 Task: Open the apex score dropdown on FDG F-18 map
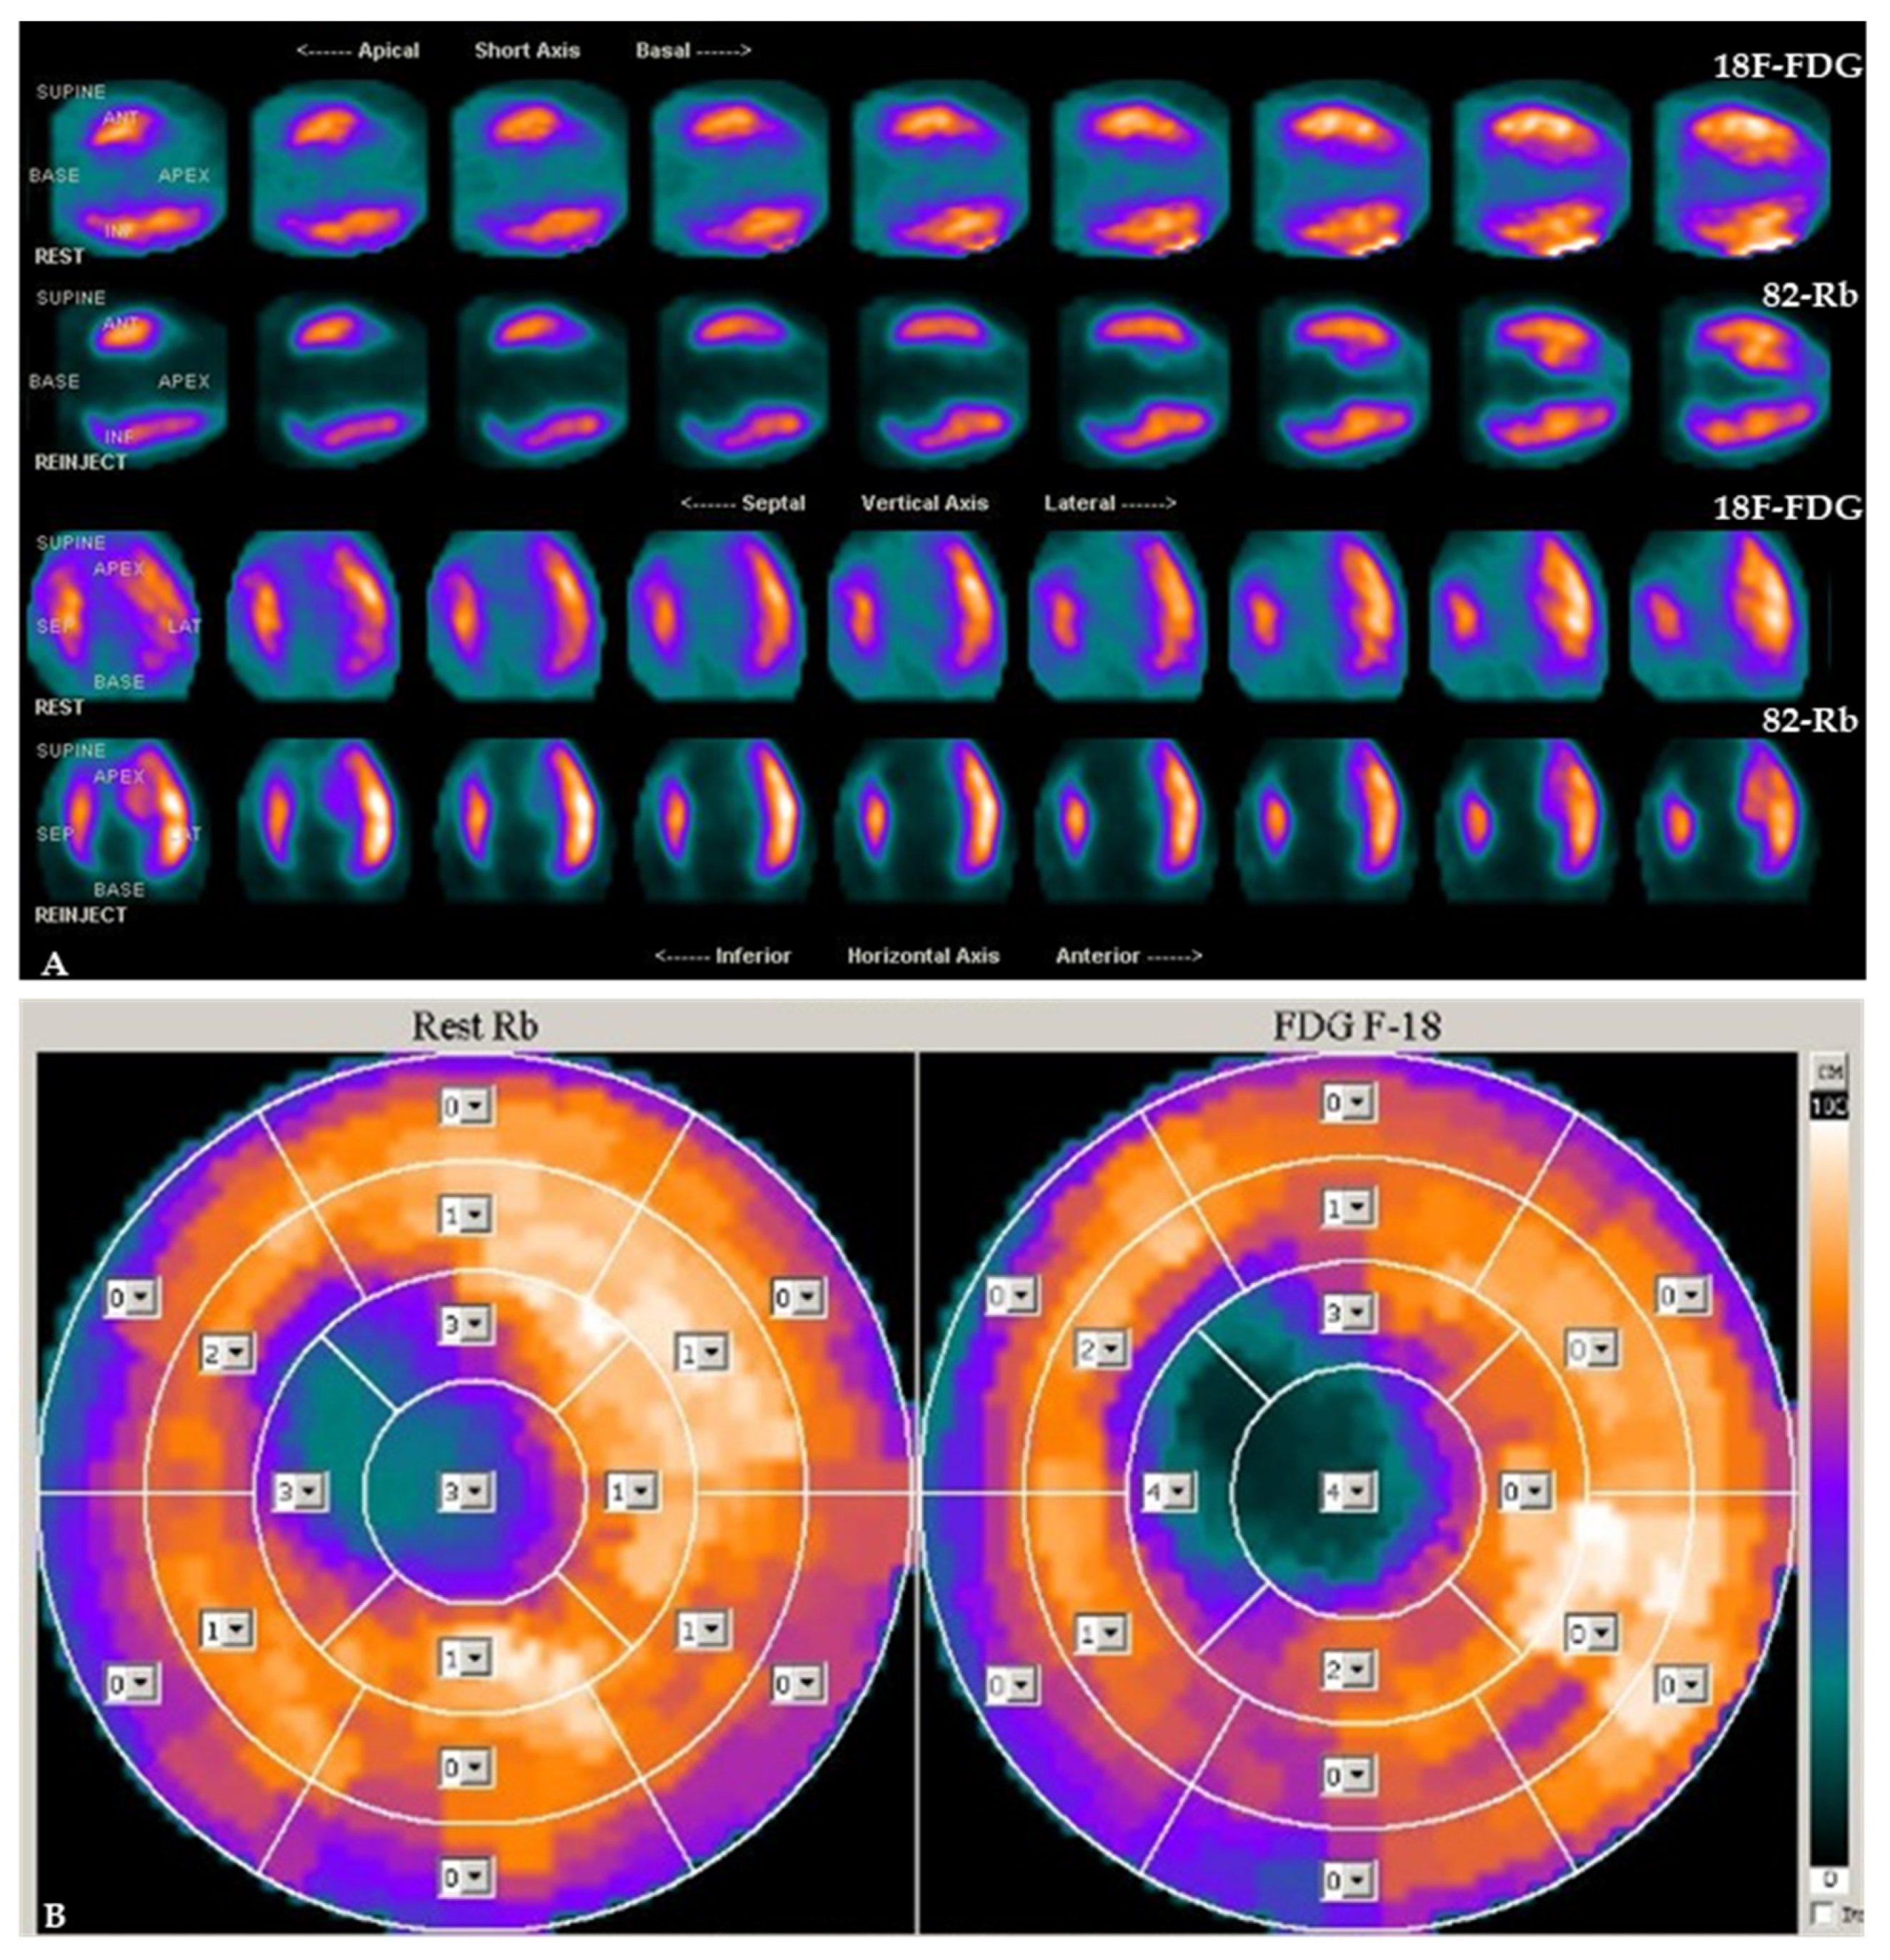point(1357,1492)
